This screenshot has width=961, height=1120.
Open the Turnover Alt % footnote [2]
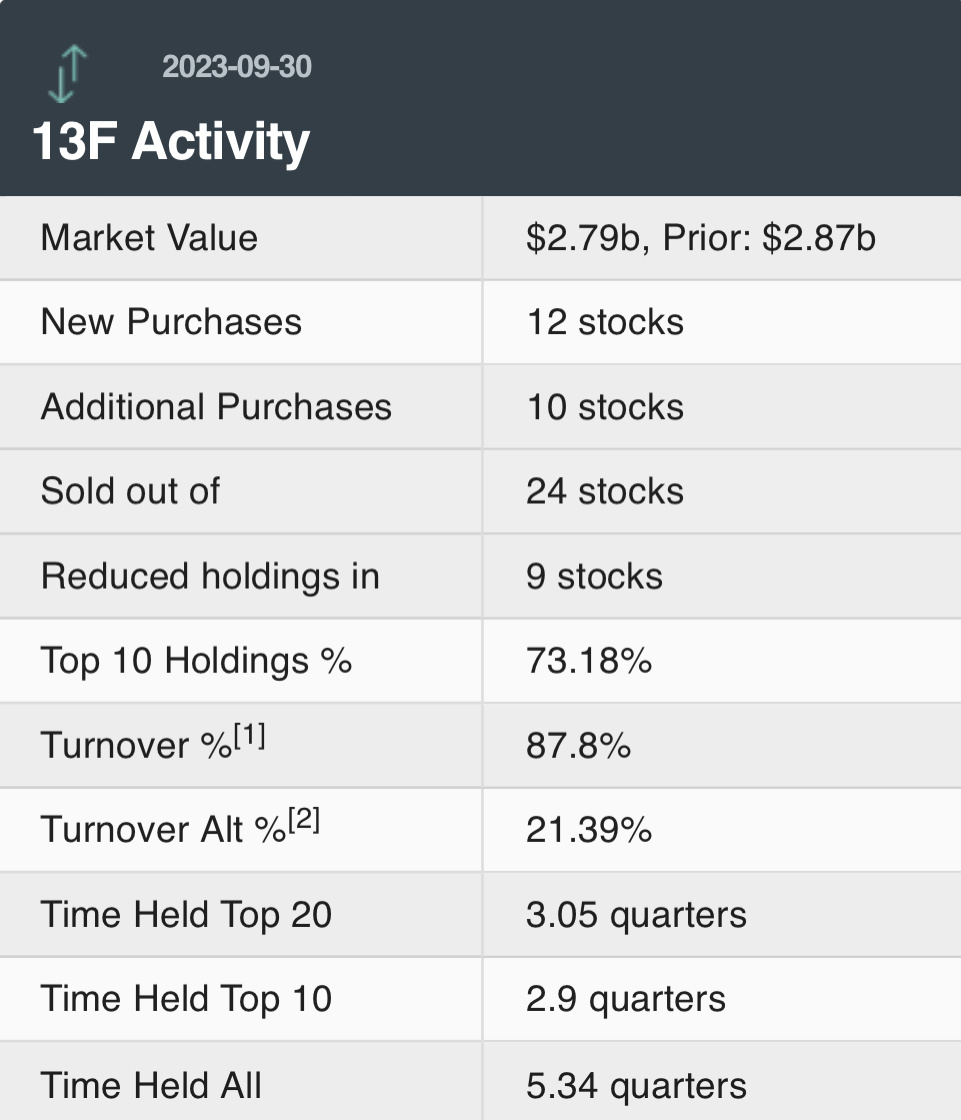pos(304,821)
